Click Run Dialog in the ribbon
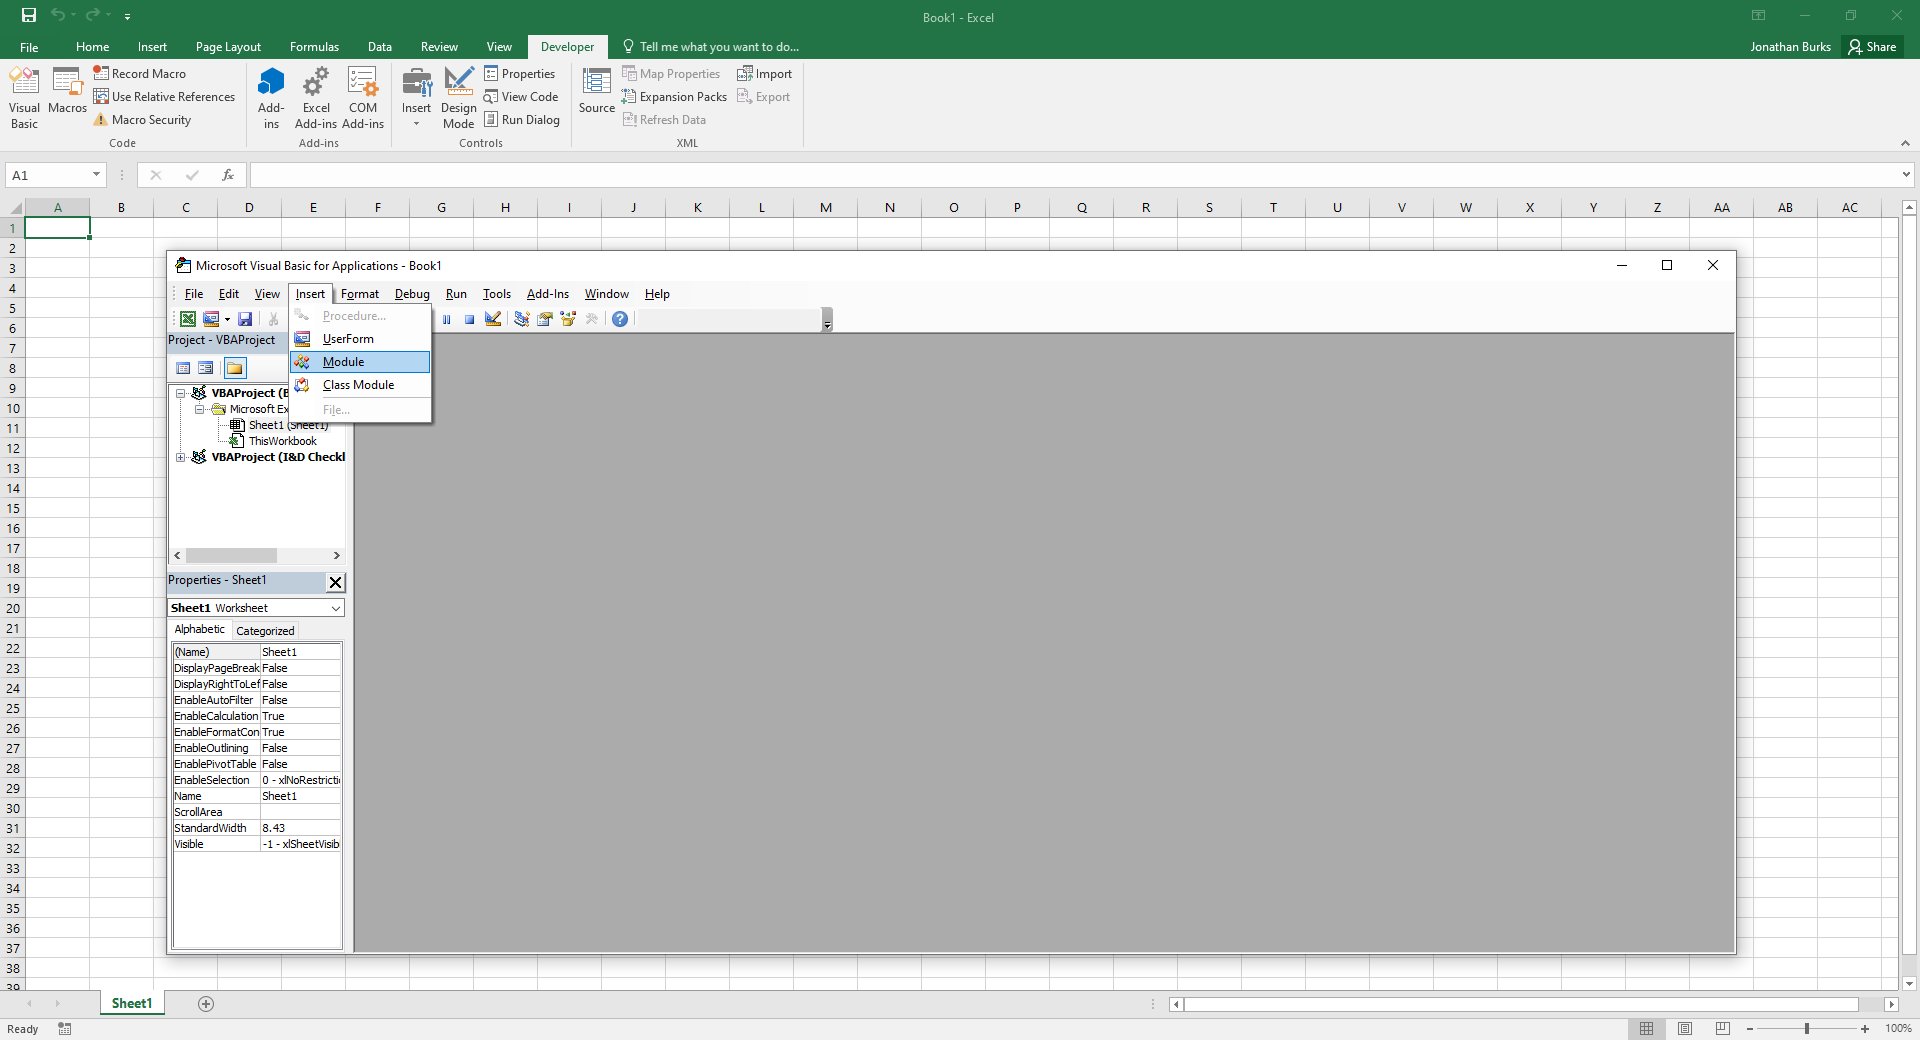This screenshot has height=1040, width=1920. coord(521,120)
